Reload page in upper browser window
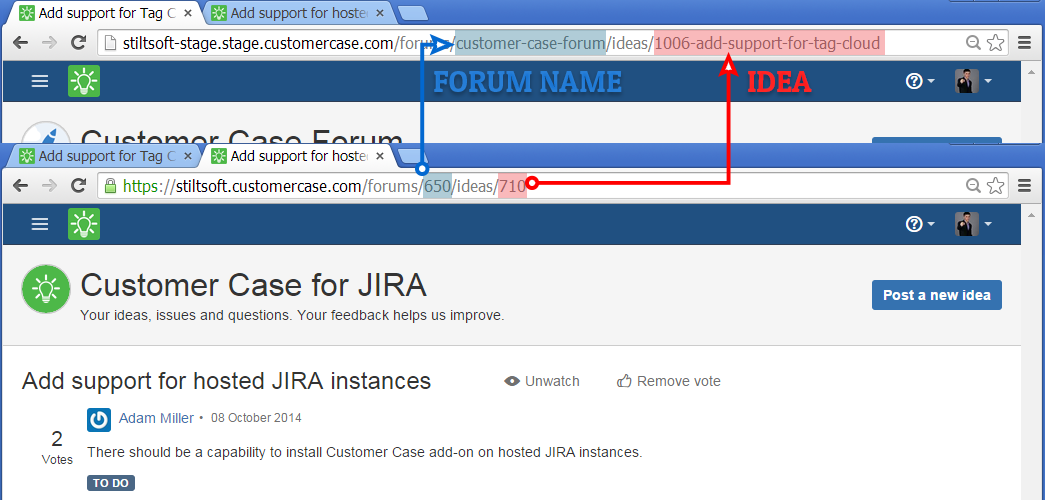The image size is (1045, 500). pos(79,43)
